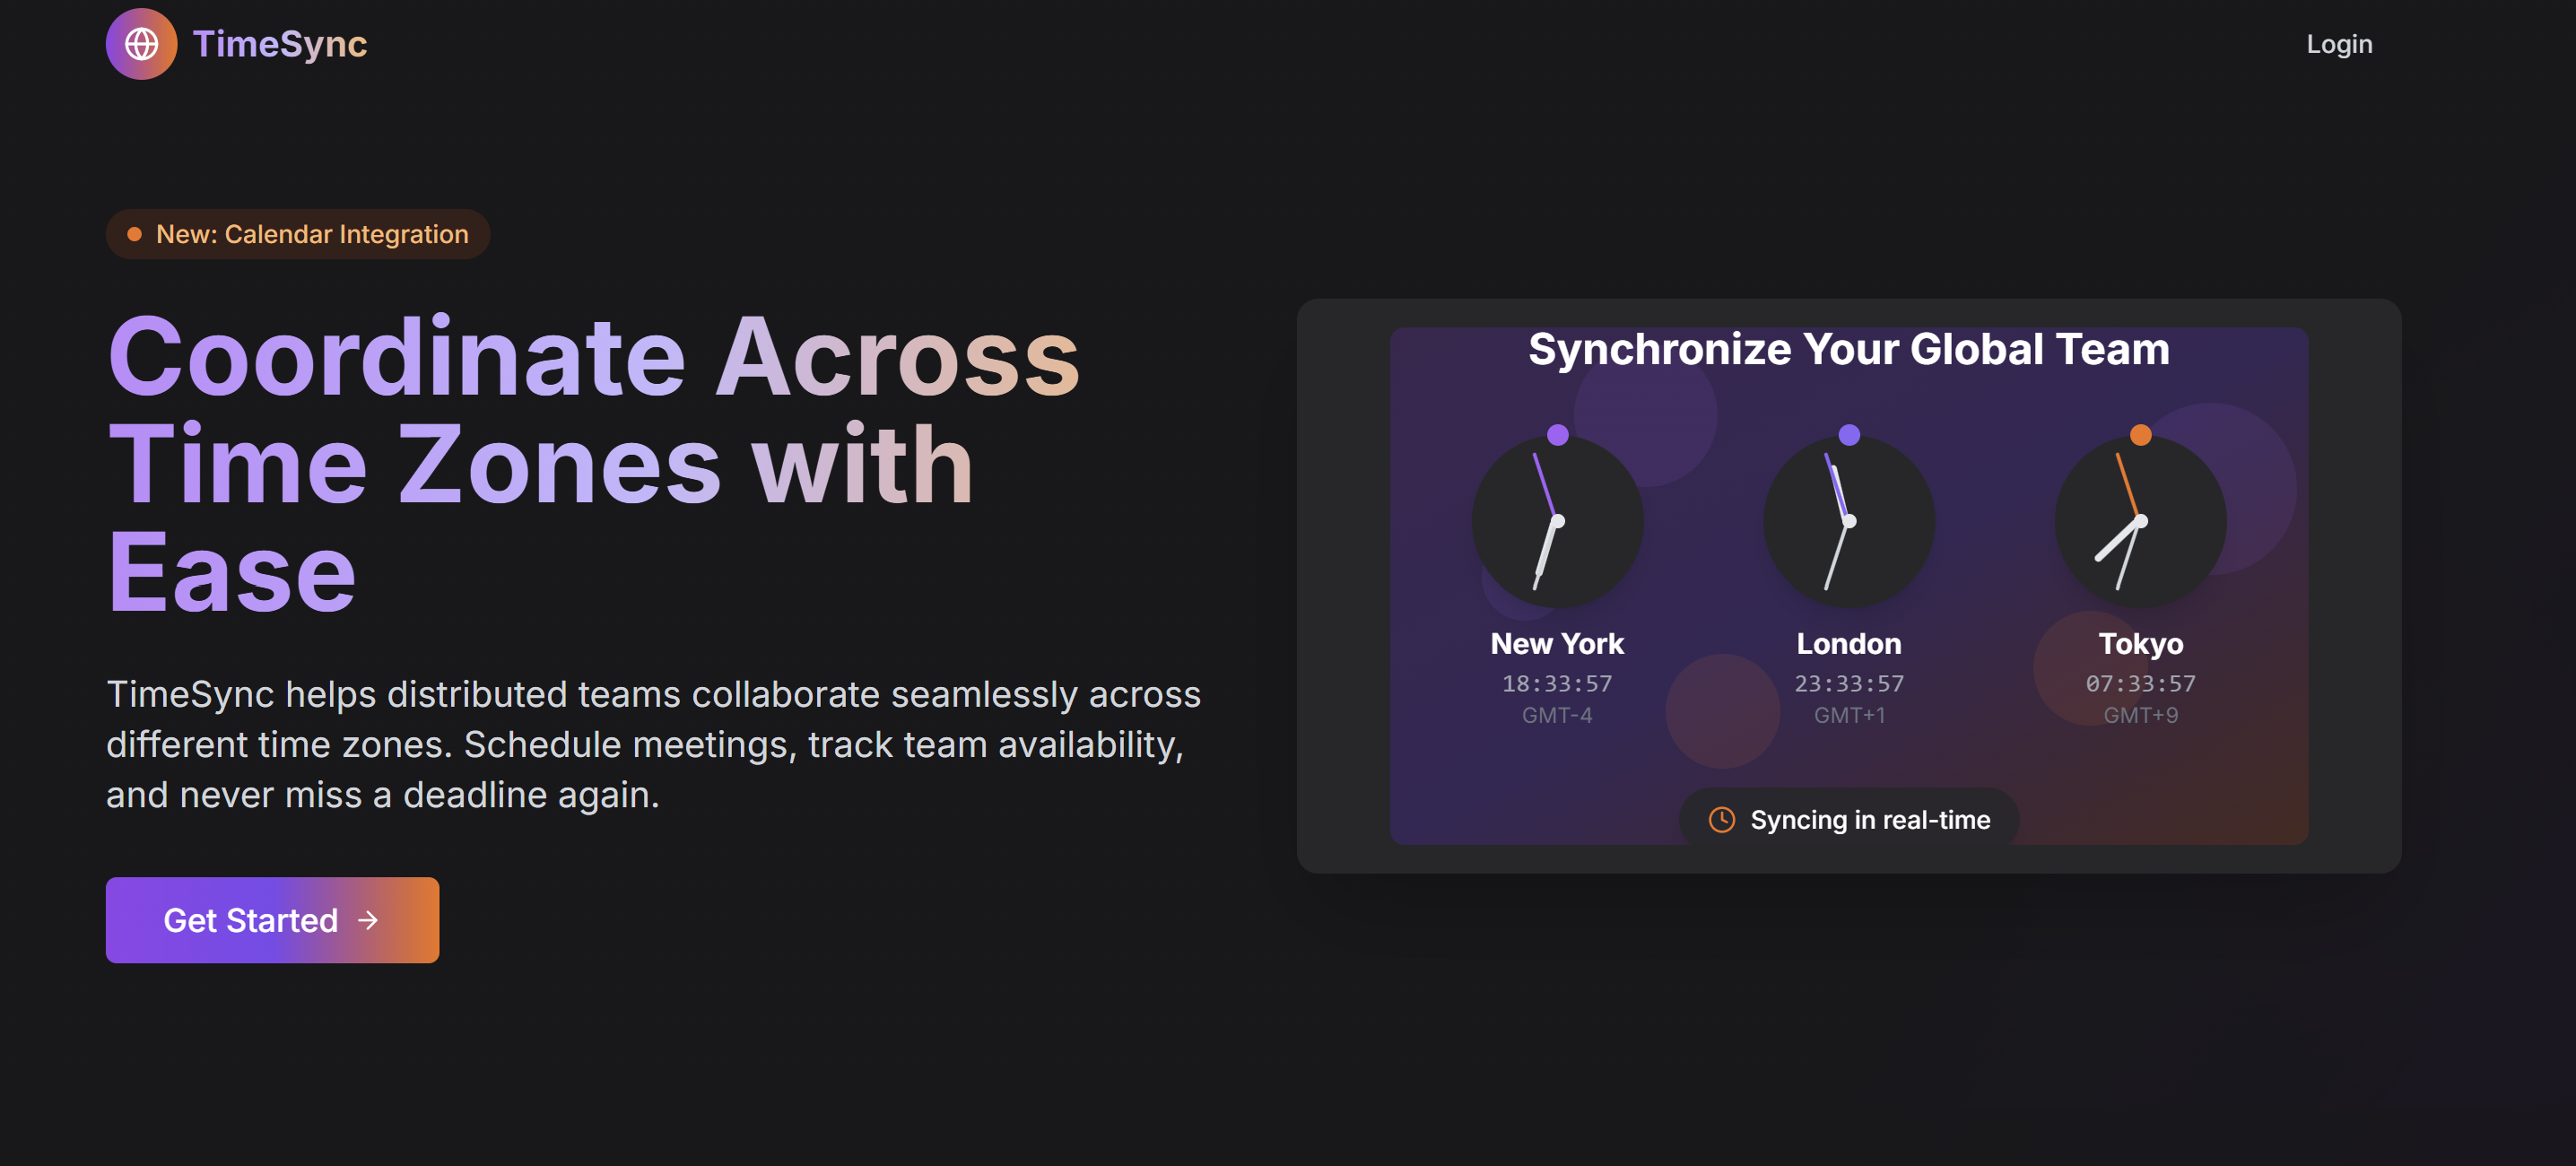
Task: Click the New: Calendar Integration badge
Action: click(x=298, y=234)
